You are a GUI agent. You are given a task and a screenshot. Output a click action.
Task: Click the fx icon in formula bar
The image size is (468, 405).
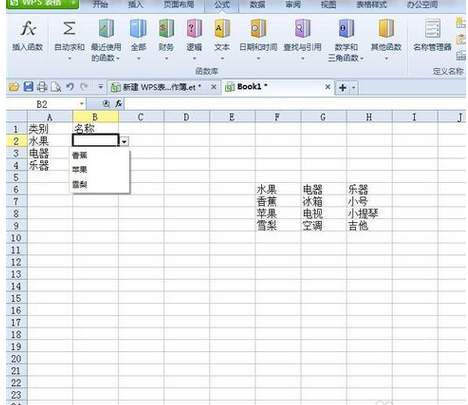coord(119,104)
